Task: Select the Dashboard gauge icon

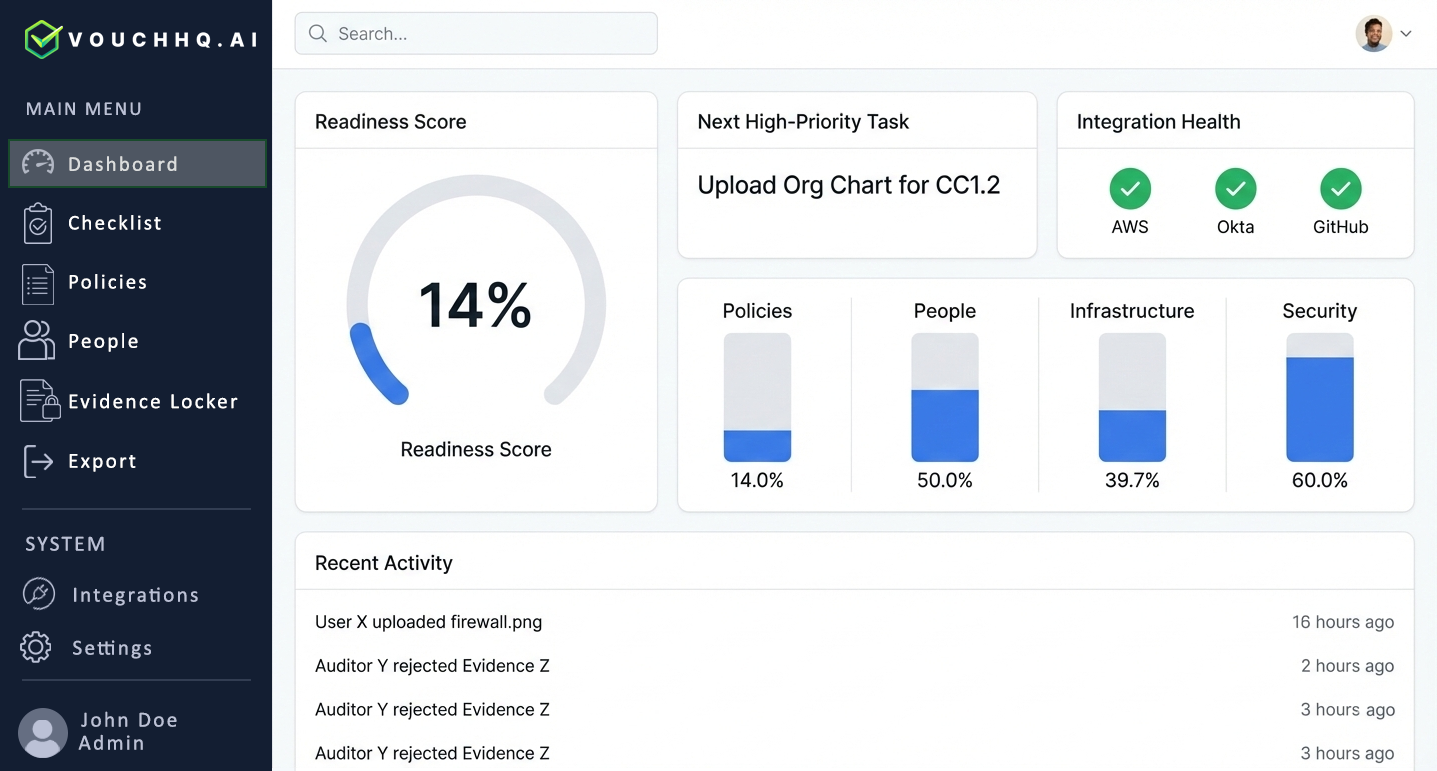Action: 37,163
